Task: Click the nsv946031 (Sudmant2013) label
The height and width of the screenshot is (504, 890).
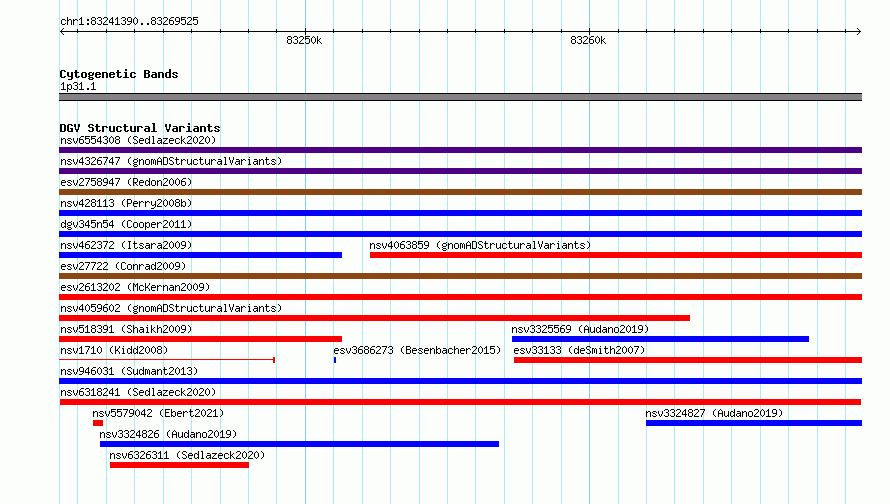Action: 129,371
